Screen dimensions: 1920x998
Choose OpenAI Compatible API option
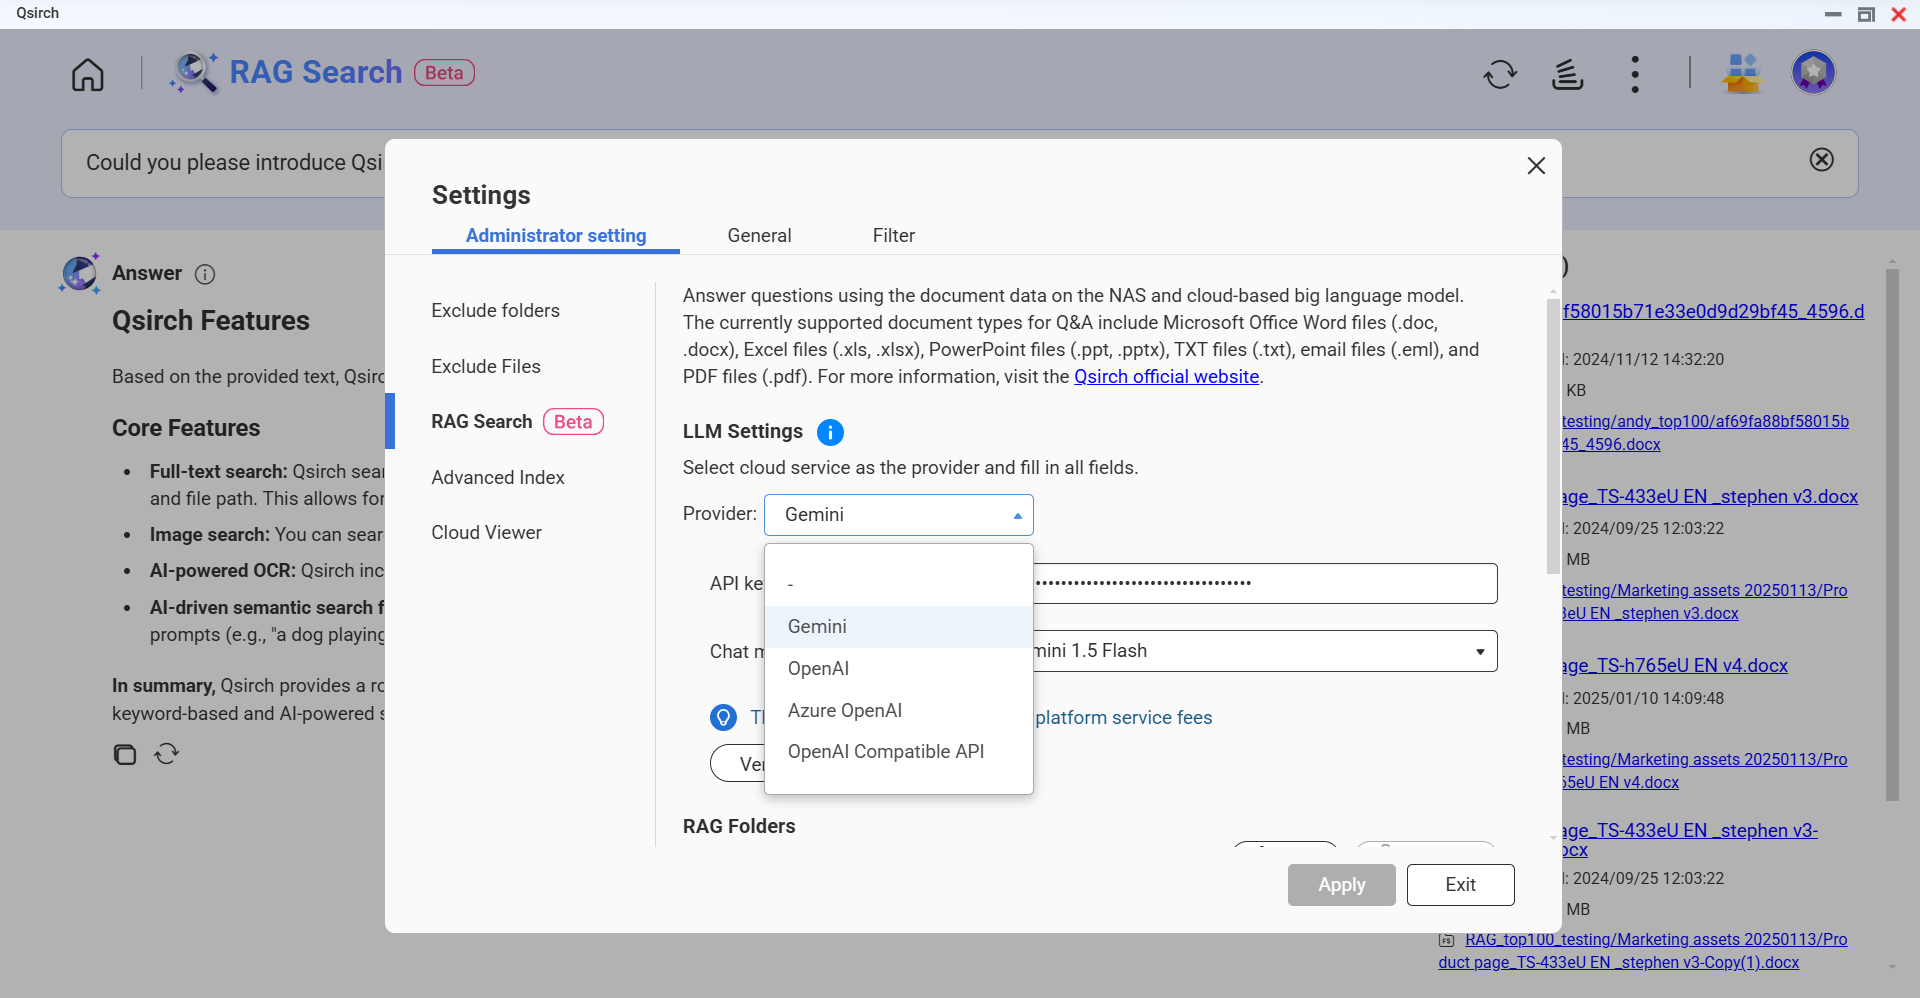coord(898,752)
